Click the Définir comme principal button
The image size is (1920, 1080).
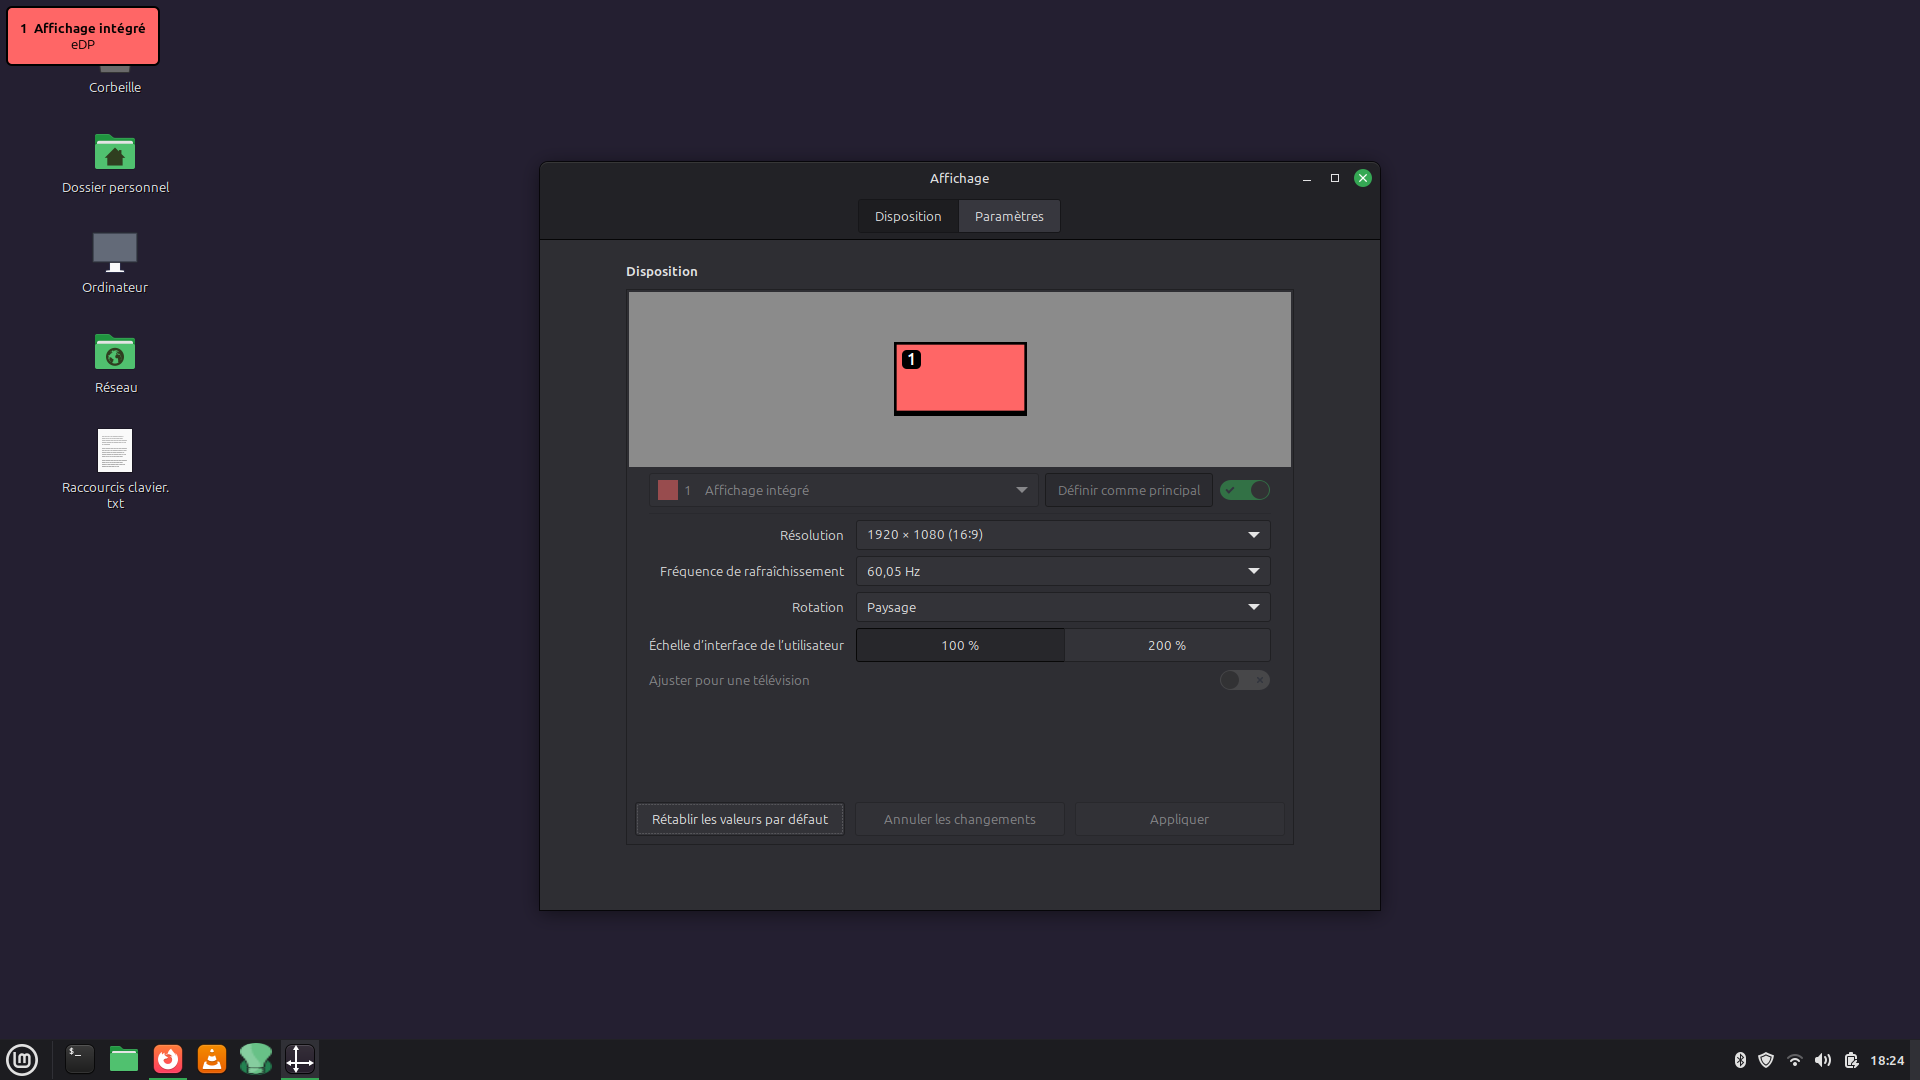tap(1129, 490)
